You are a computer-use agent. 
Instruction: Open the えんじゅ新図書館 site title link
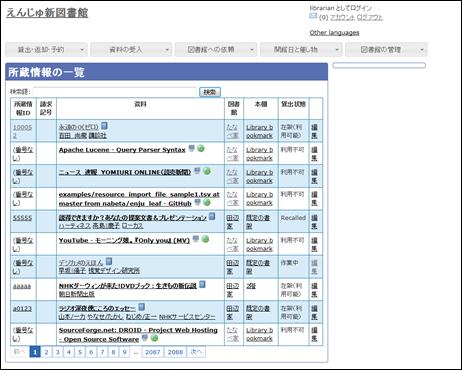coord(47,13)
